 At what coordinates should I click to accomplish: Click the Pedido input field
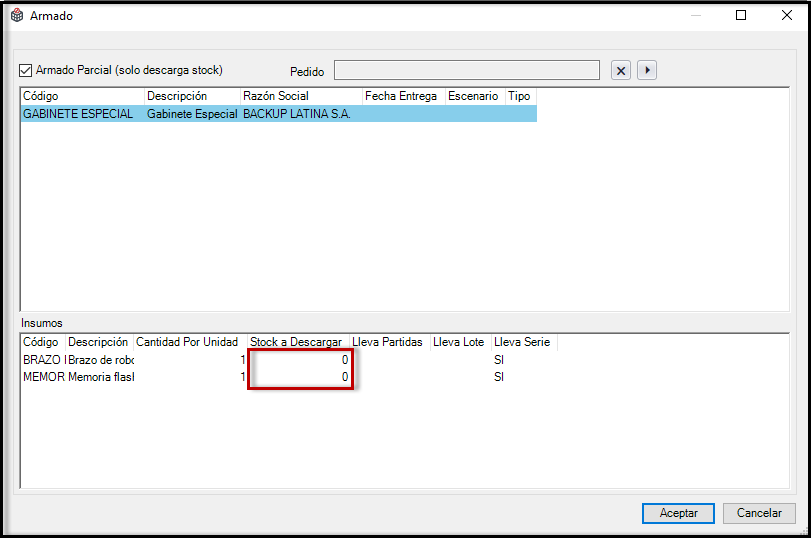click(x=467, y=70)
